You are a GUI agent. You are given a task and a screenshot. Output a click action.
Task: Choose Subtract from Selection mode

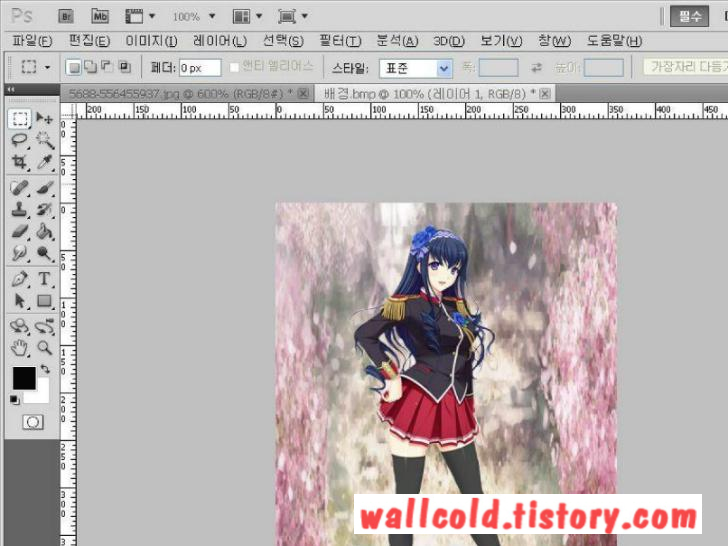(x=107, y=67)
